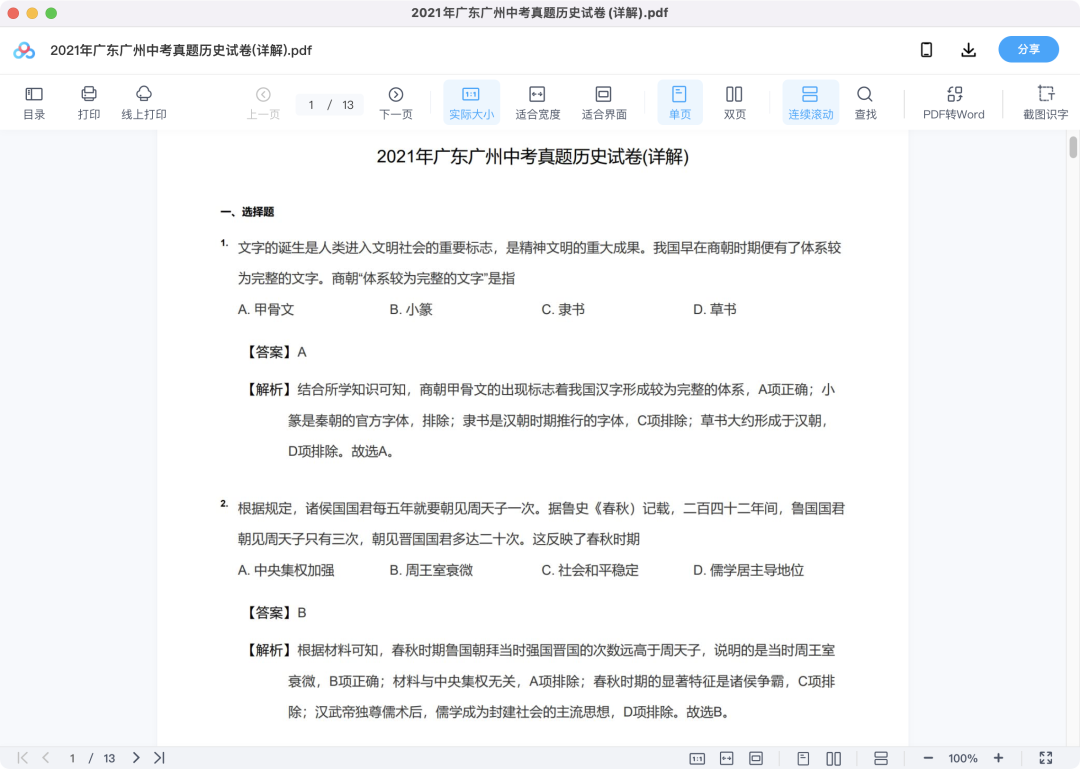Click answer option C. 隶书

[x=563, y=309]
